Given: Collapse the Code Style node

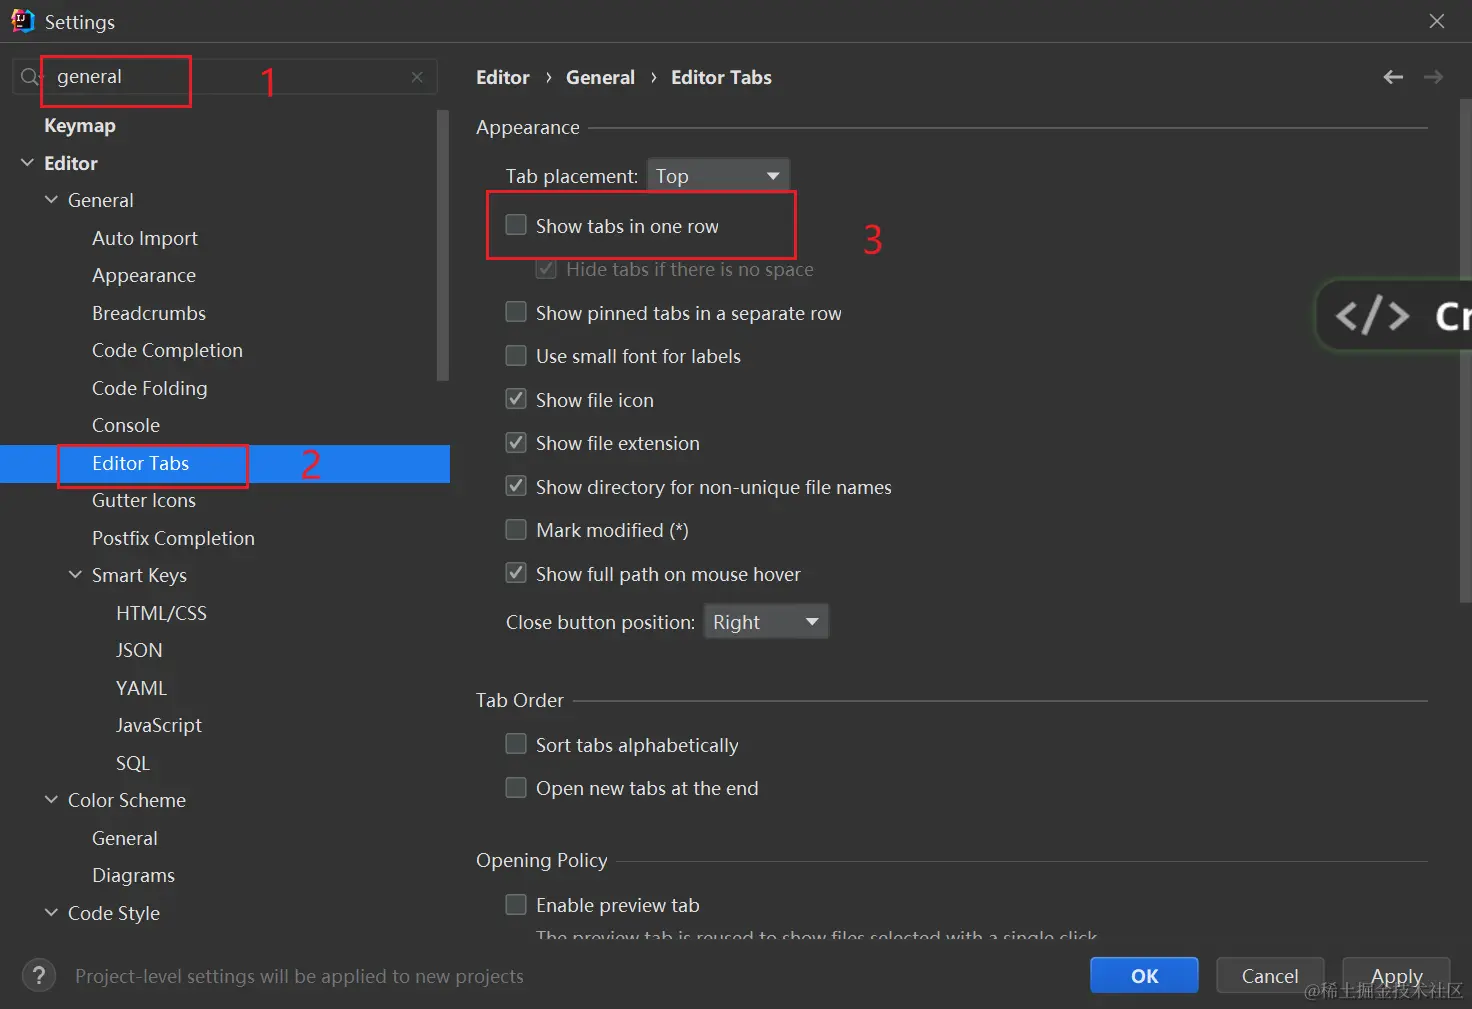Looking at the screenshot, I should pyautogui.click(x=51, y=912).
